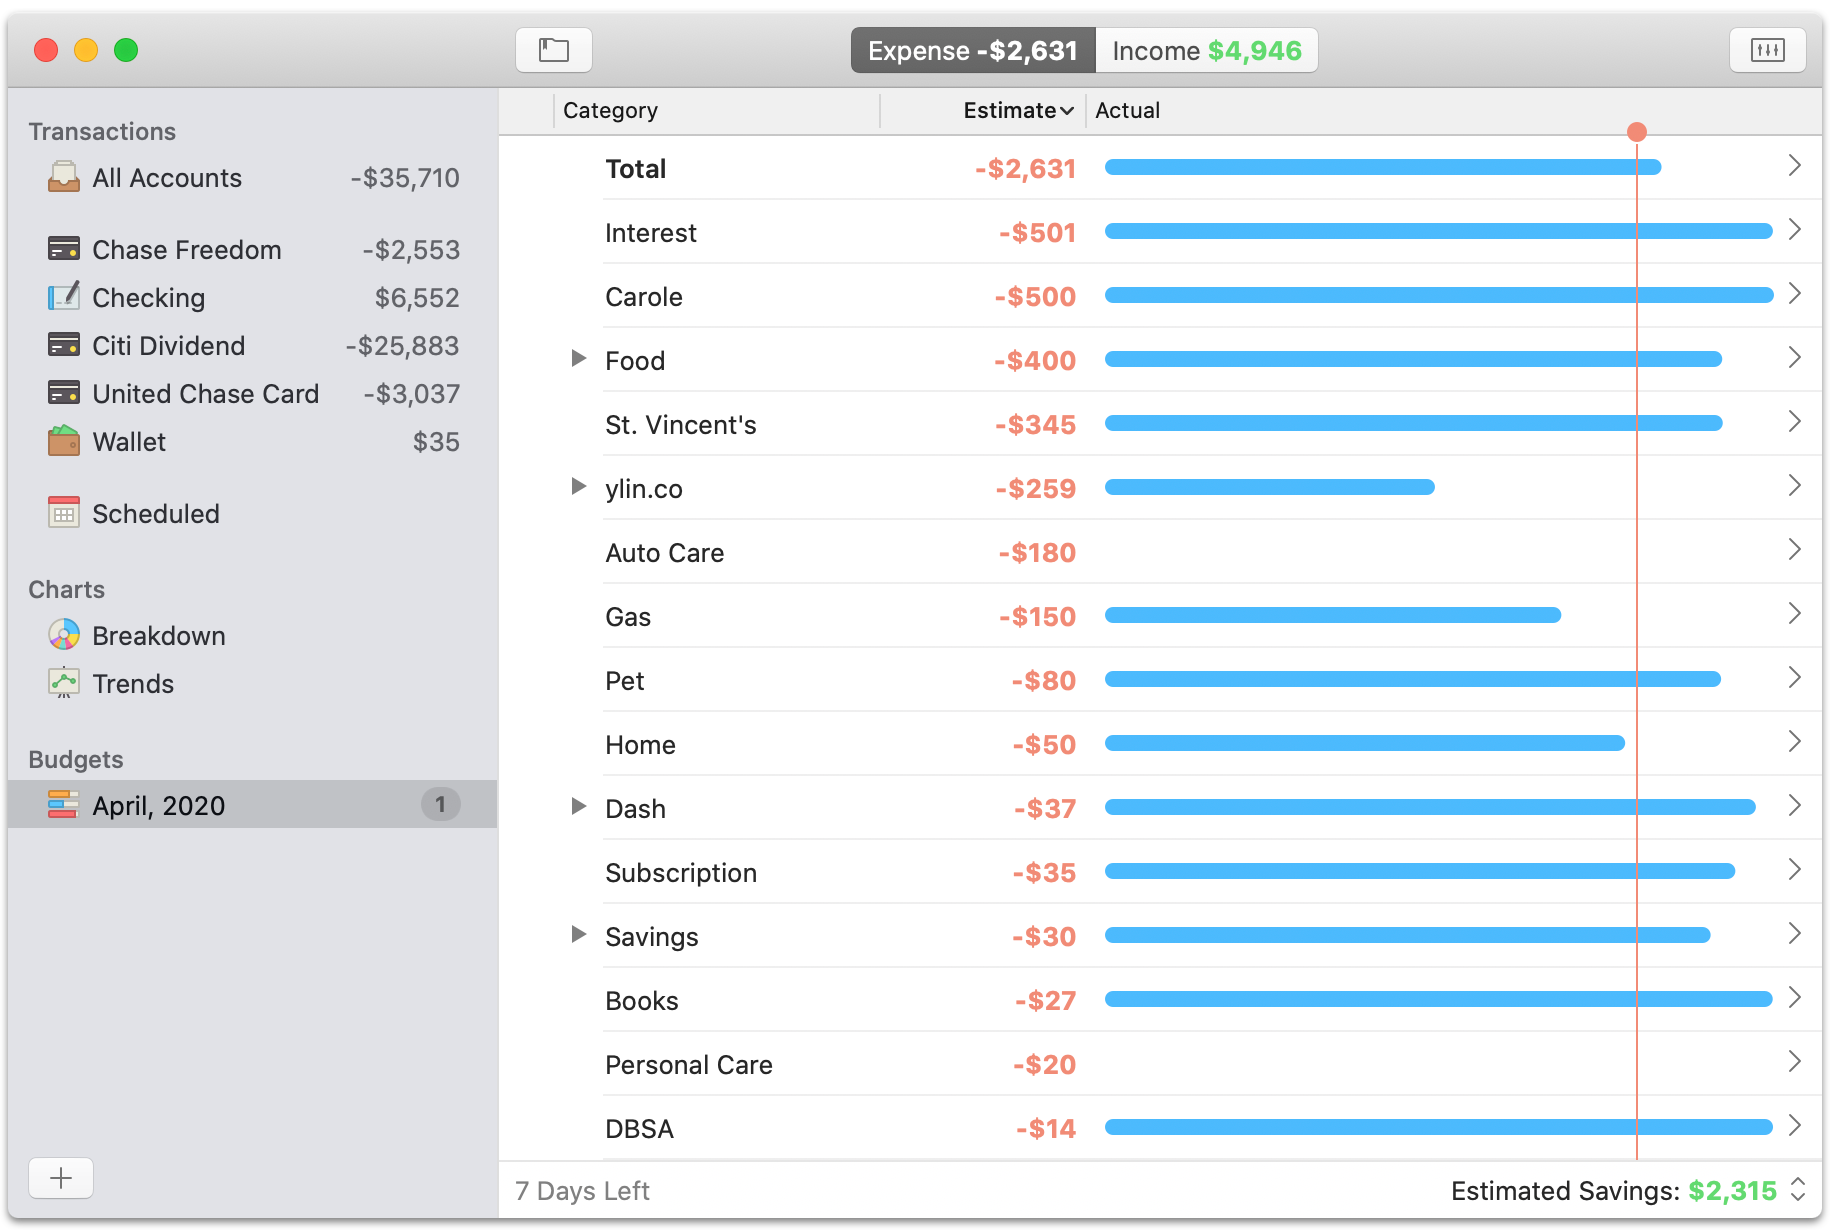Expand the Food category

[578, 358]
